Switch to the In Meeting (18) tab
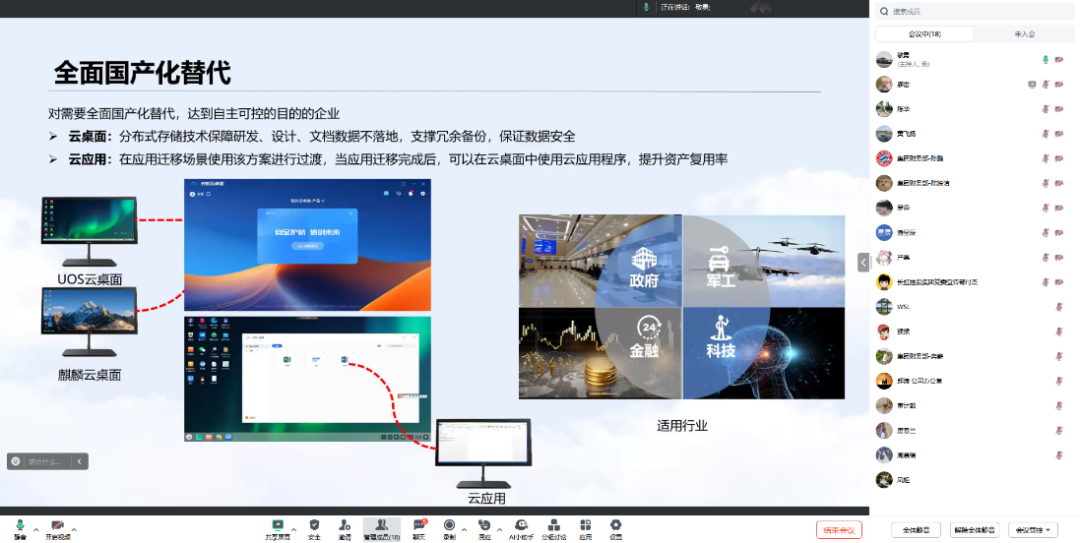 (924, 34)
